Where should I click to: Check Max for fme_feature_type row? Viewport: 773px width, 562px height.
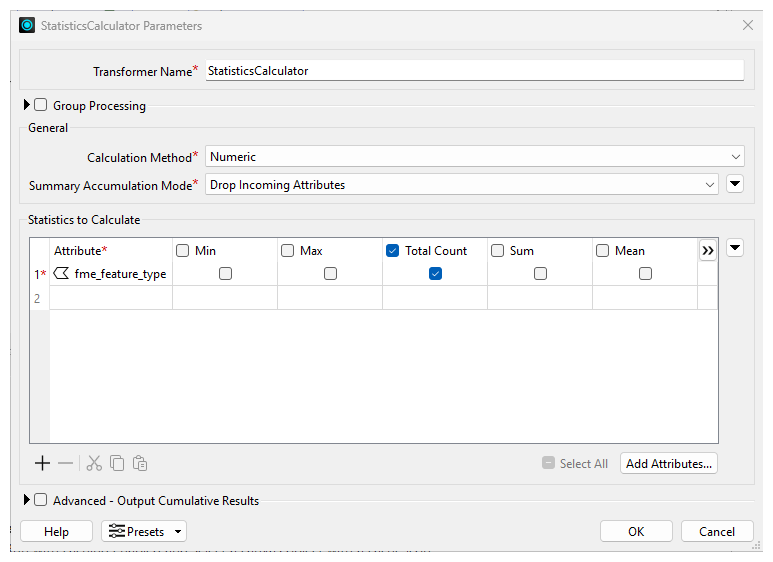[x=330, y=274]
